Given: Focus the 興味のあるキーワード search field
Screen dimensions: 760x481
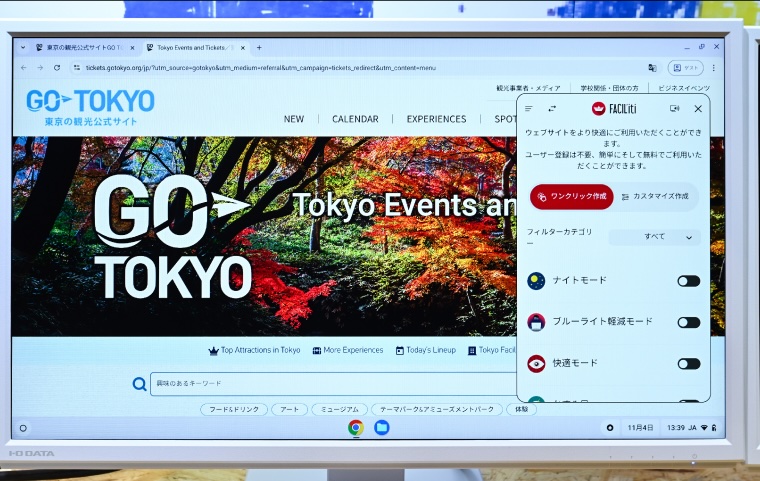Looking at the screenshot, I should 333,384.
